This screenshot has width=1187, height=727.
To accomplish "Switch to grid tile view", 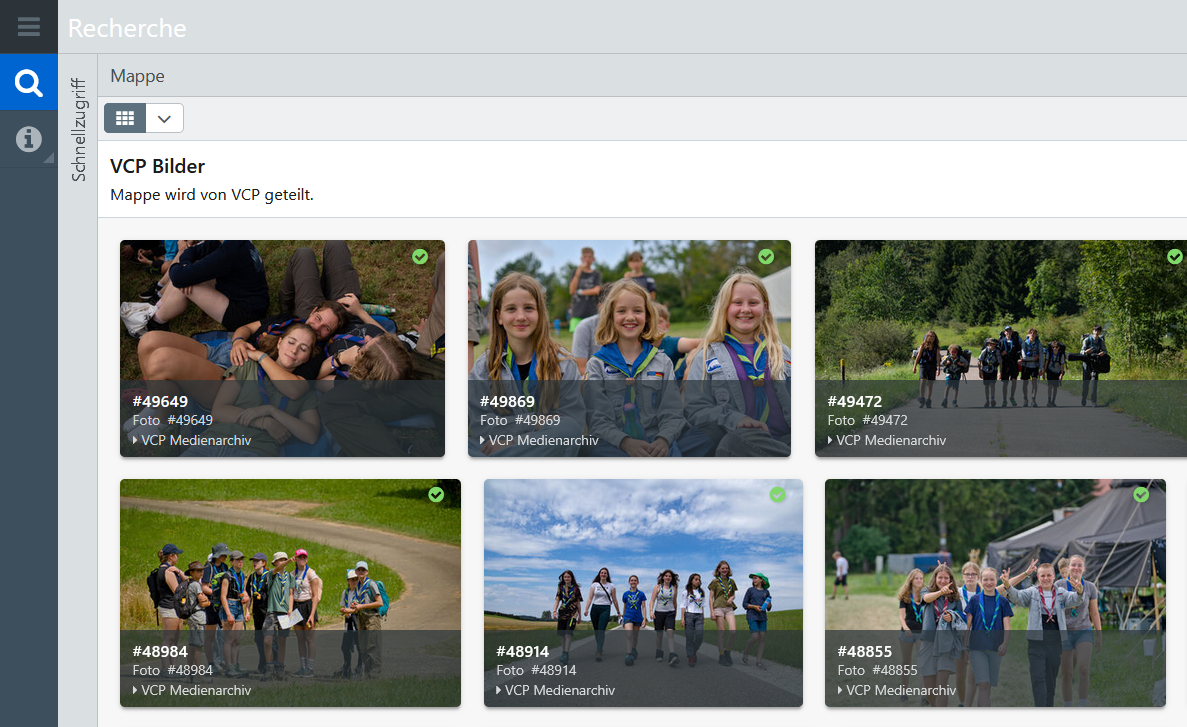I will (125, 118).
